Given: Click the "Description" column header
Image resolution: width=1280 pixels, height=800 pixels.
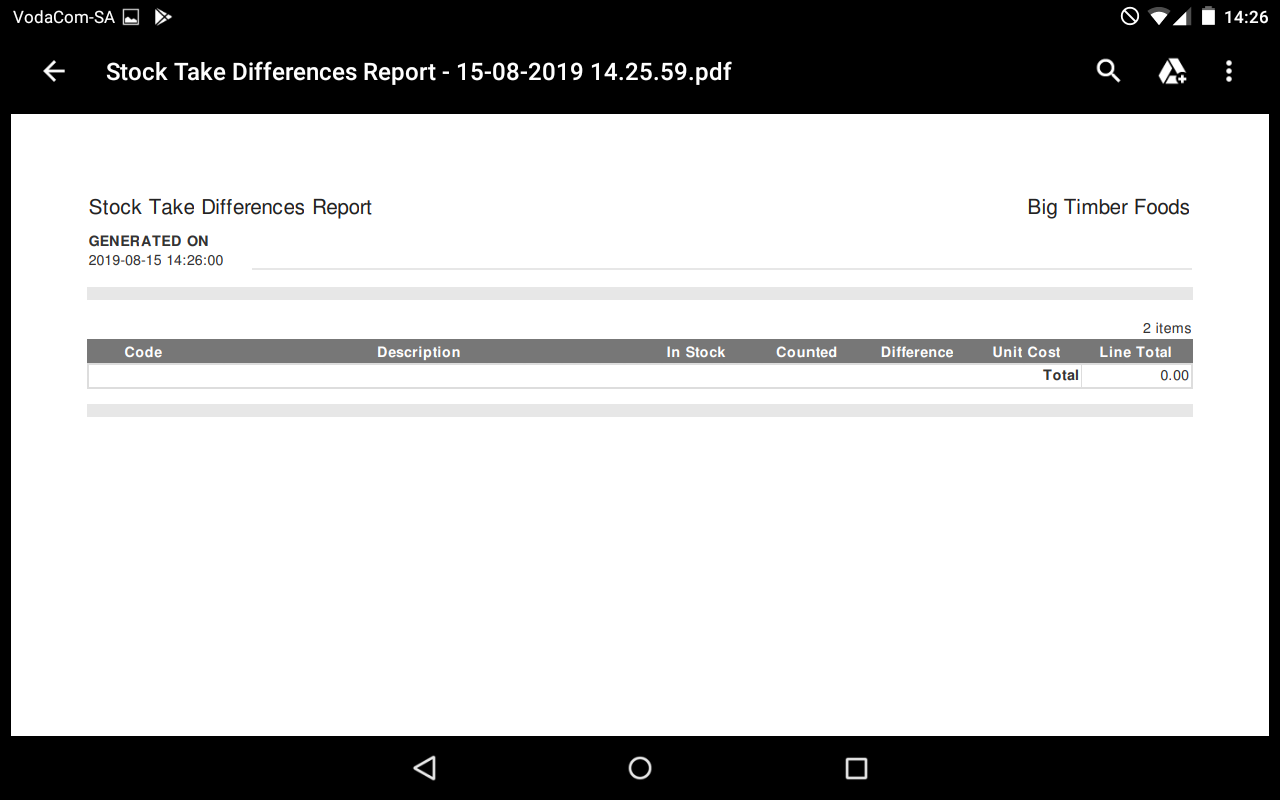Looking at the screenshot, I should (419, 352).
